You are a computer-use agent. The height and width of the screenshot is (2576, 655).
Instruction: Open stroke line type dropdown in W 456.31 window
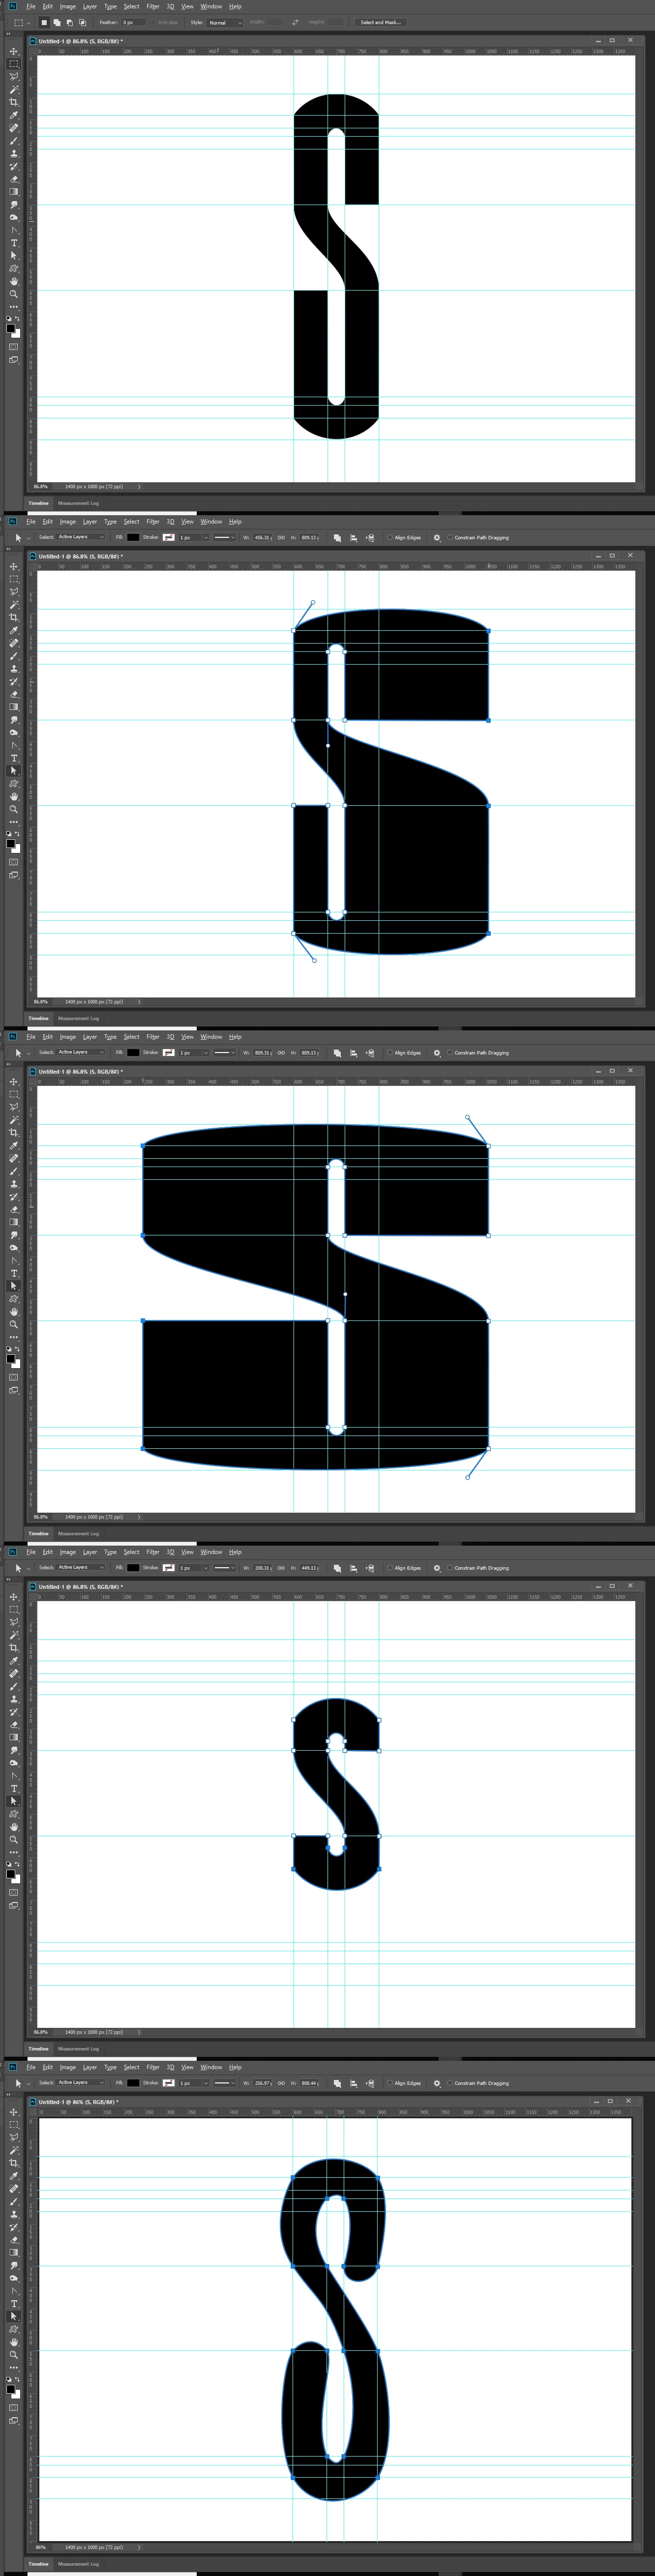[x=224, y=537]
